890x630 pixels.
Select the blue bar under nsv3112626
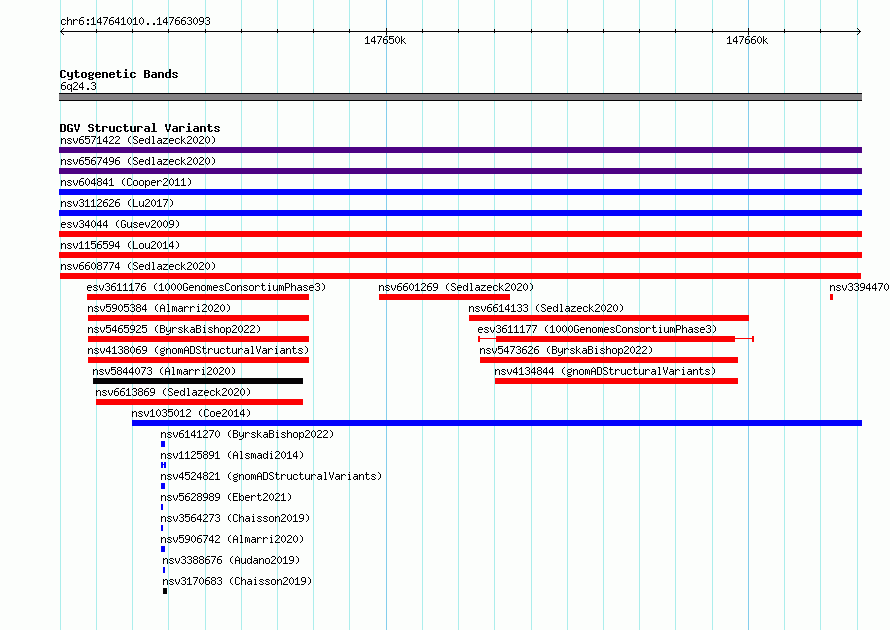pos(460,213)
